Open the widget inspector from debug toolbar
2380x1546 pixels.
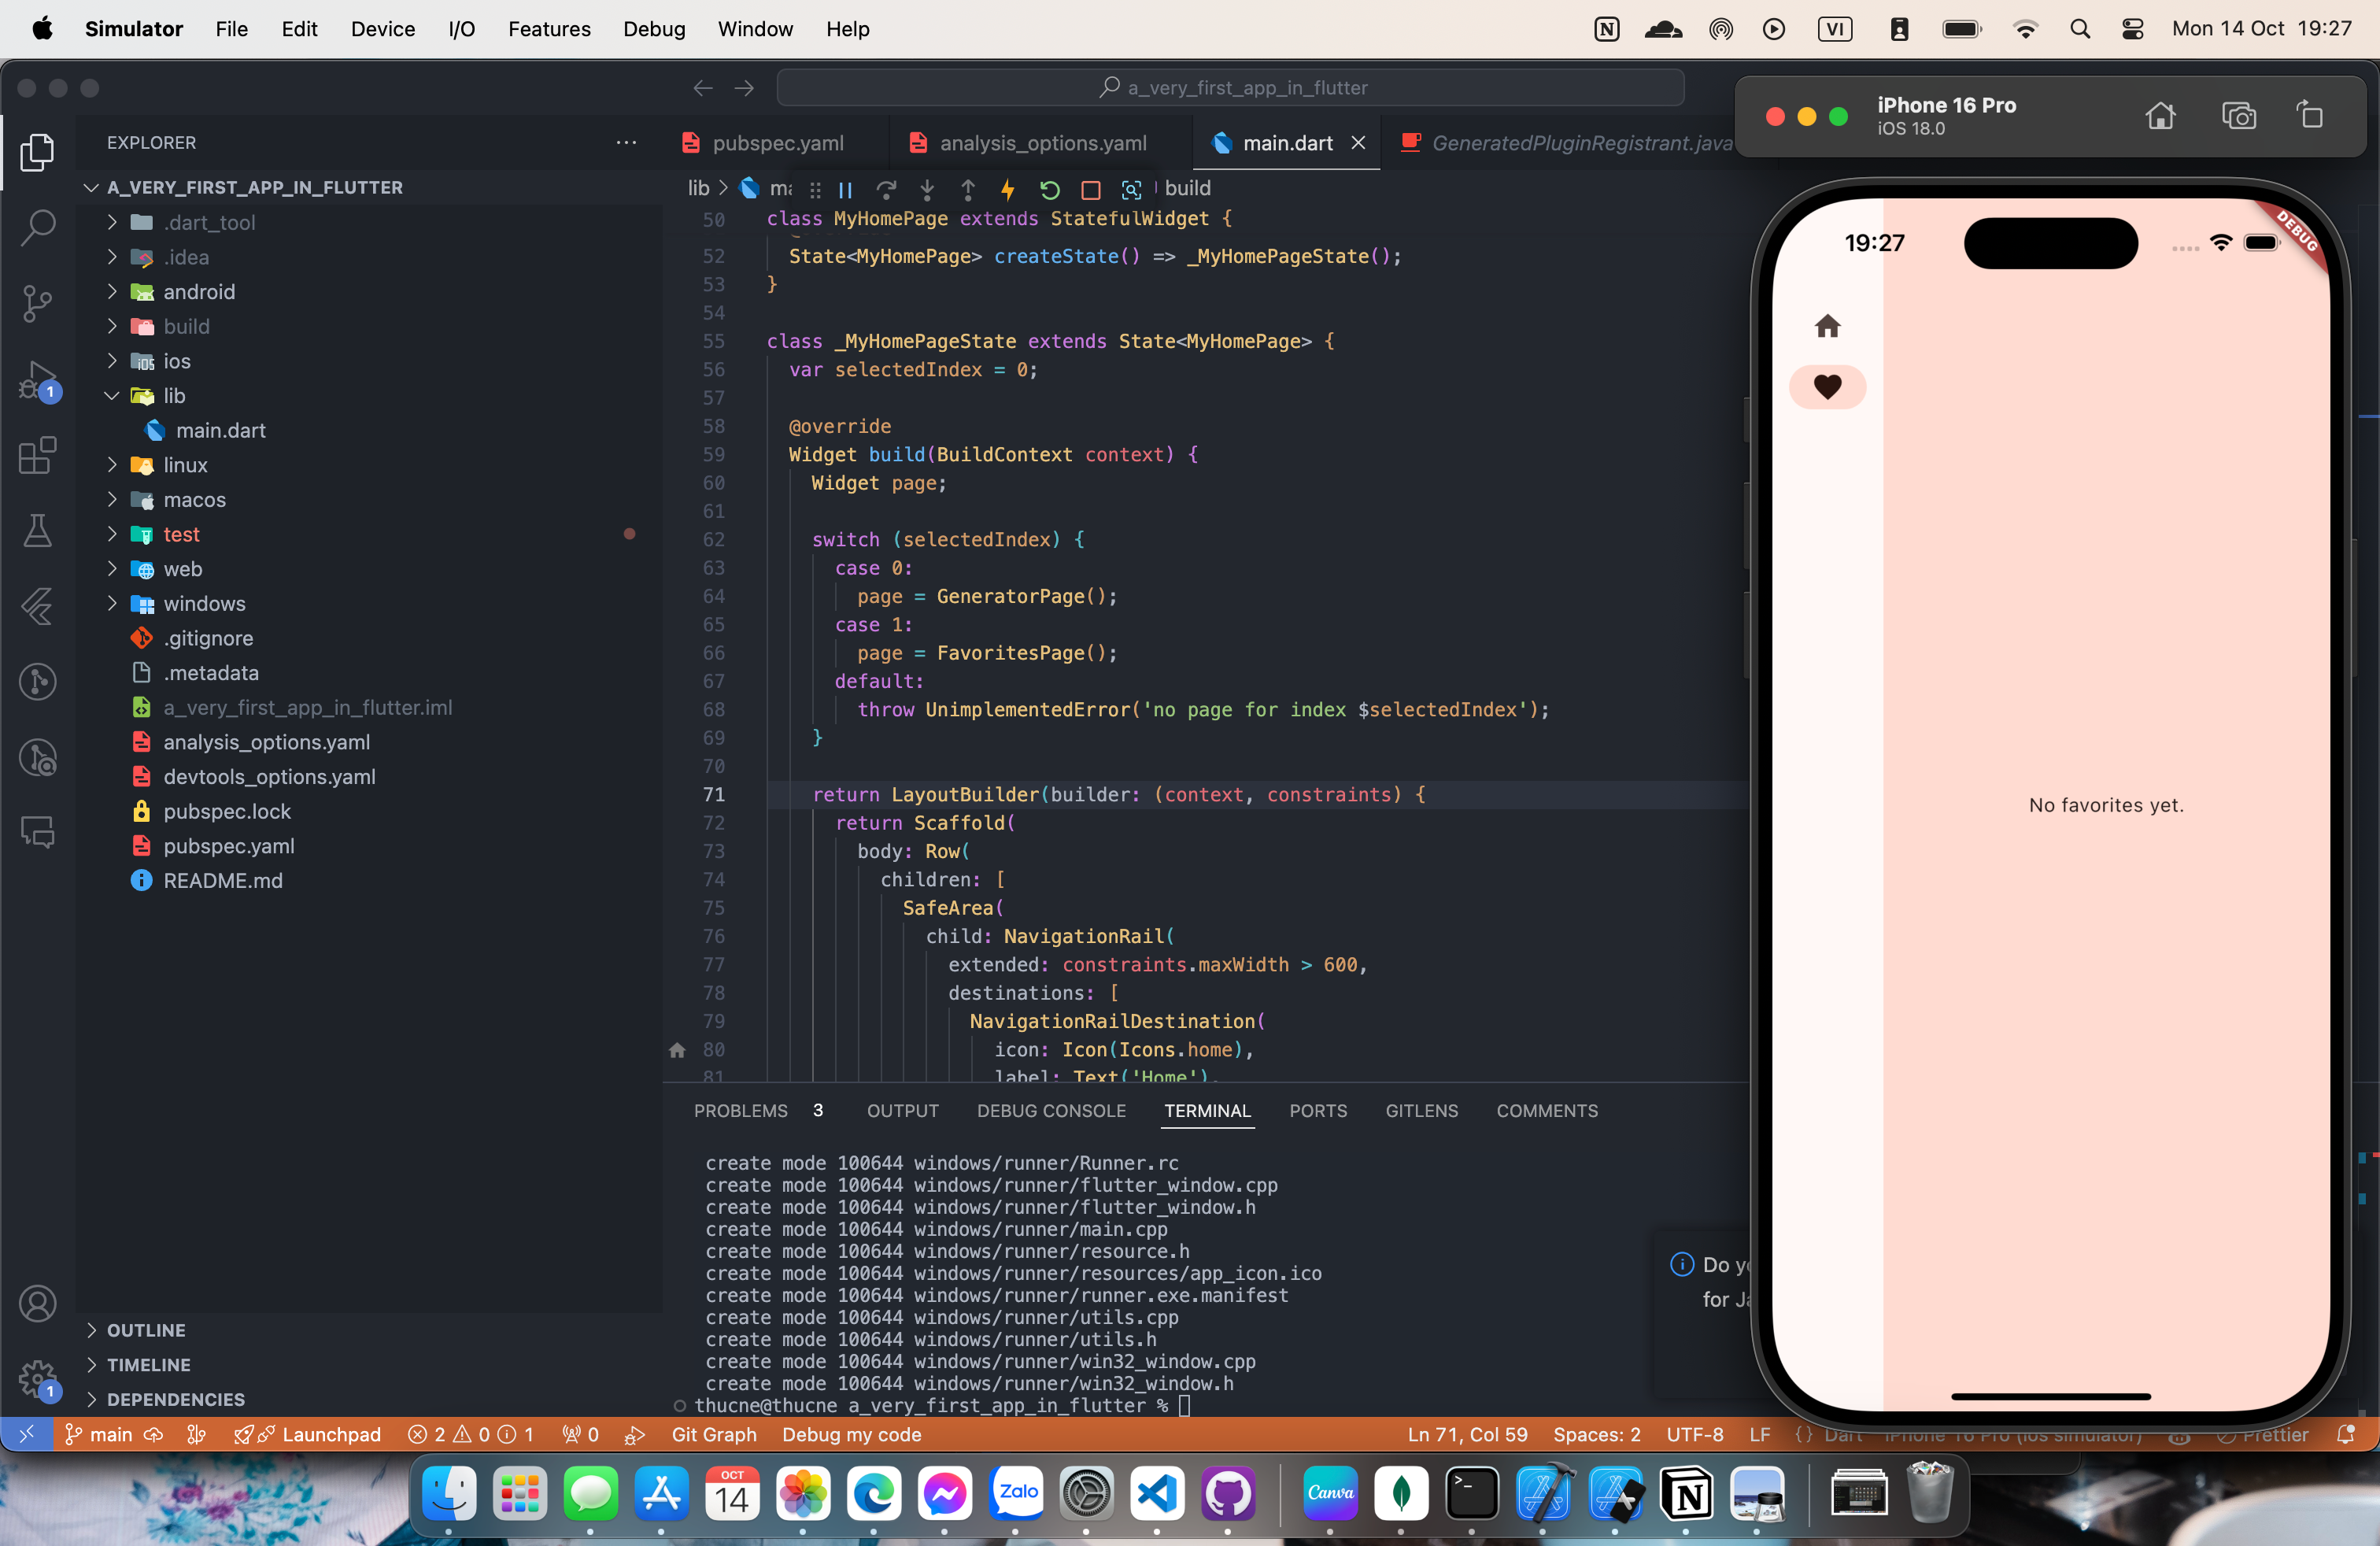[1131, 189]
